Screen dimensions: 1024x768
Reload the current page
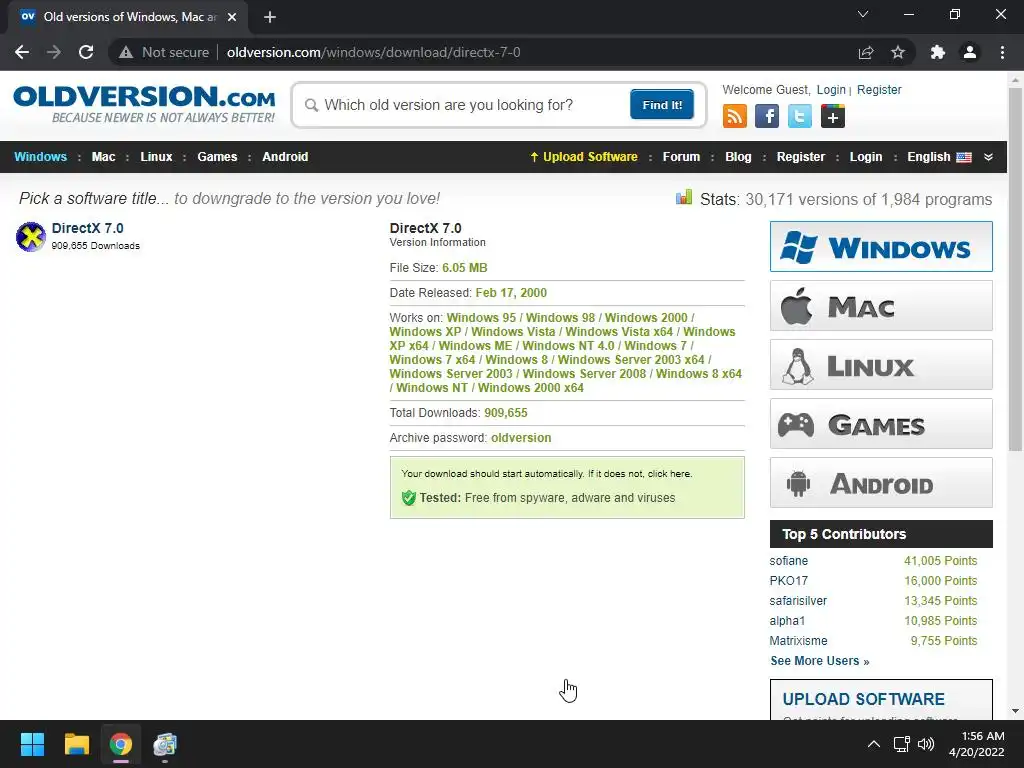(x=86, y=52)
